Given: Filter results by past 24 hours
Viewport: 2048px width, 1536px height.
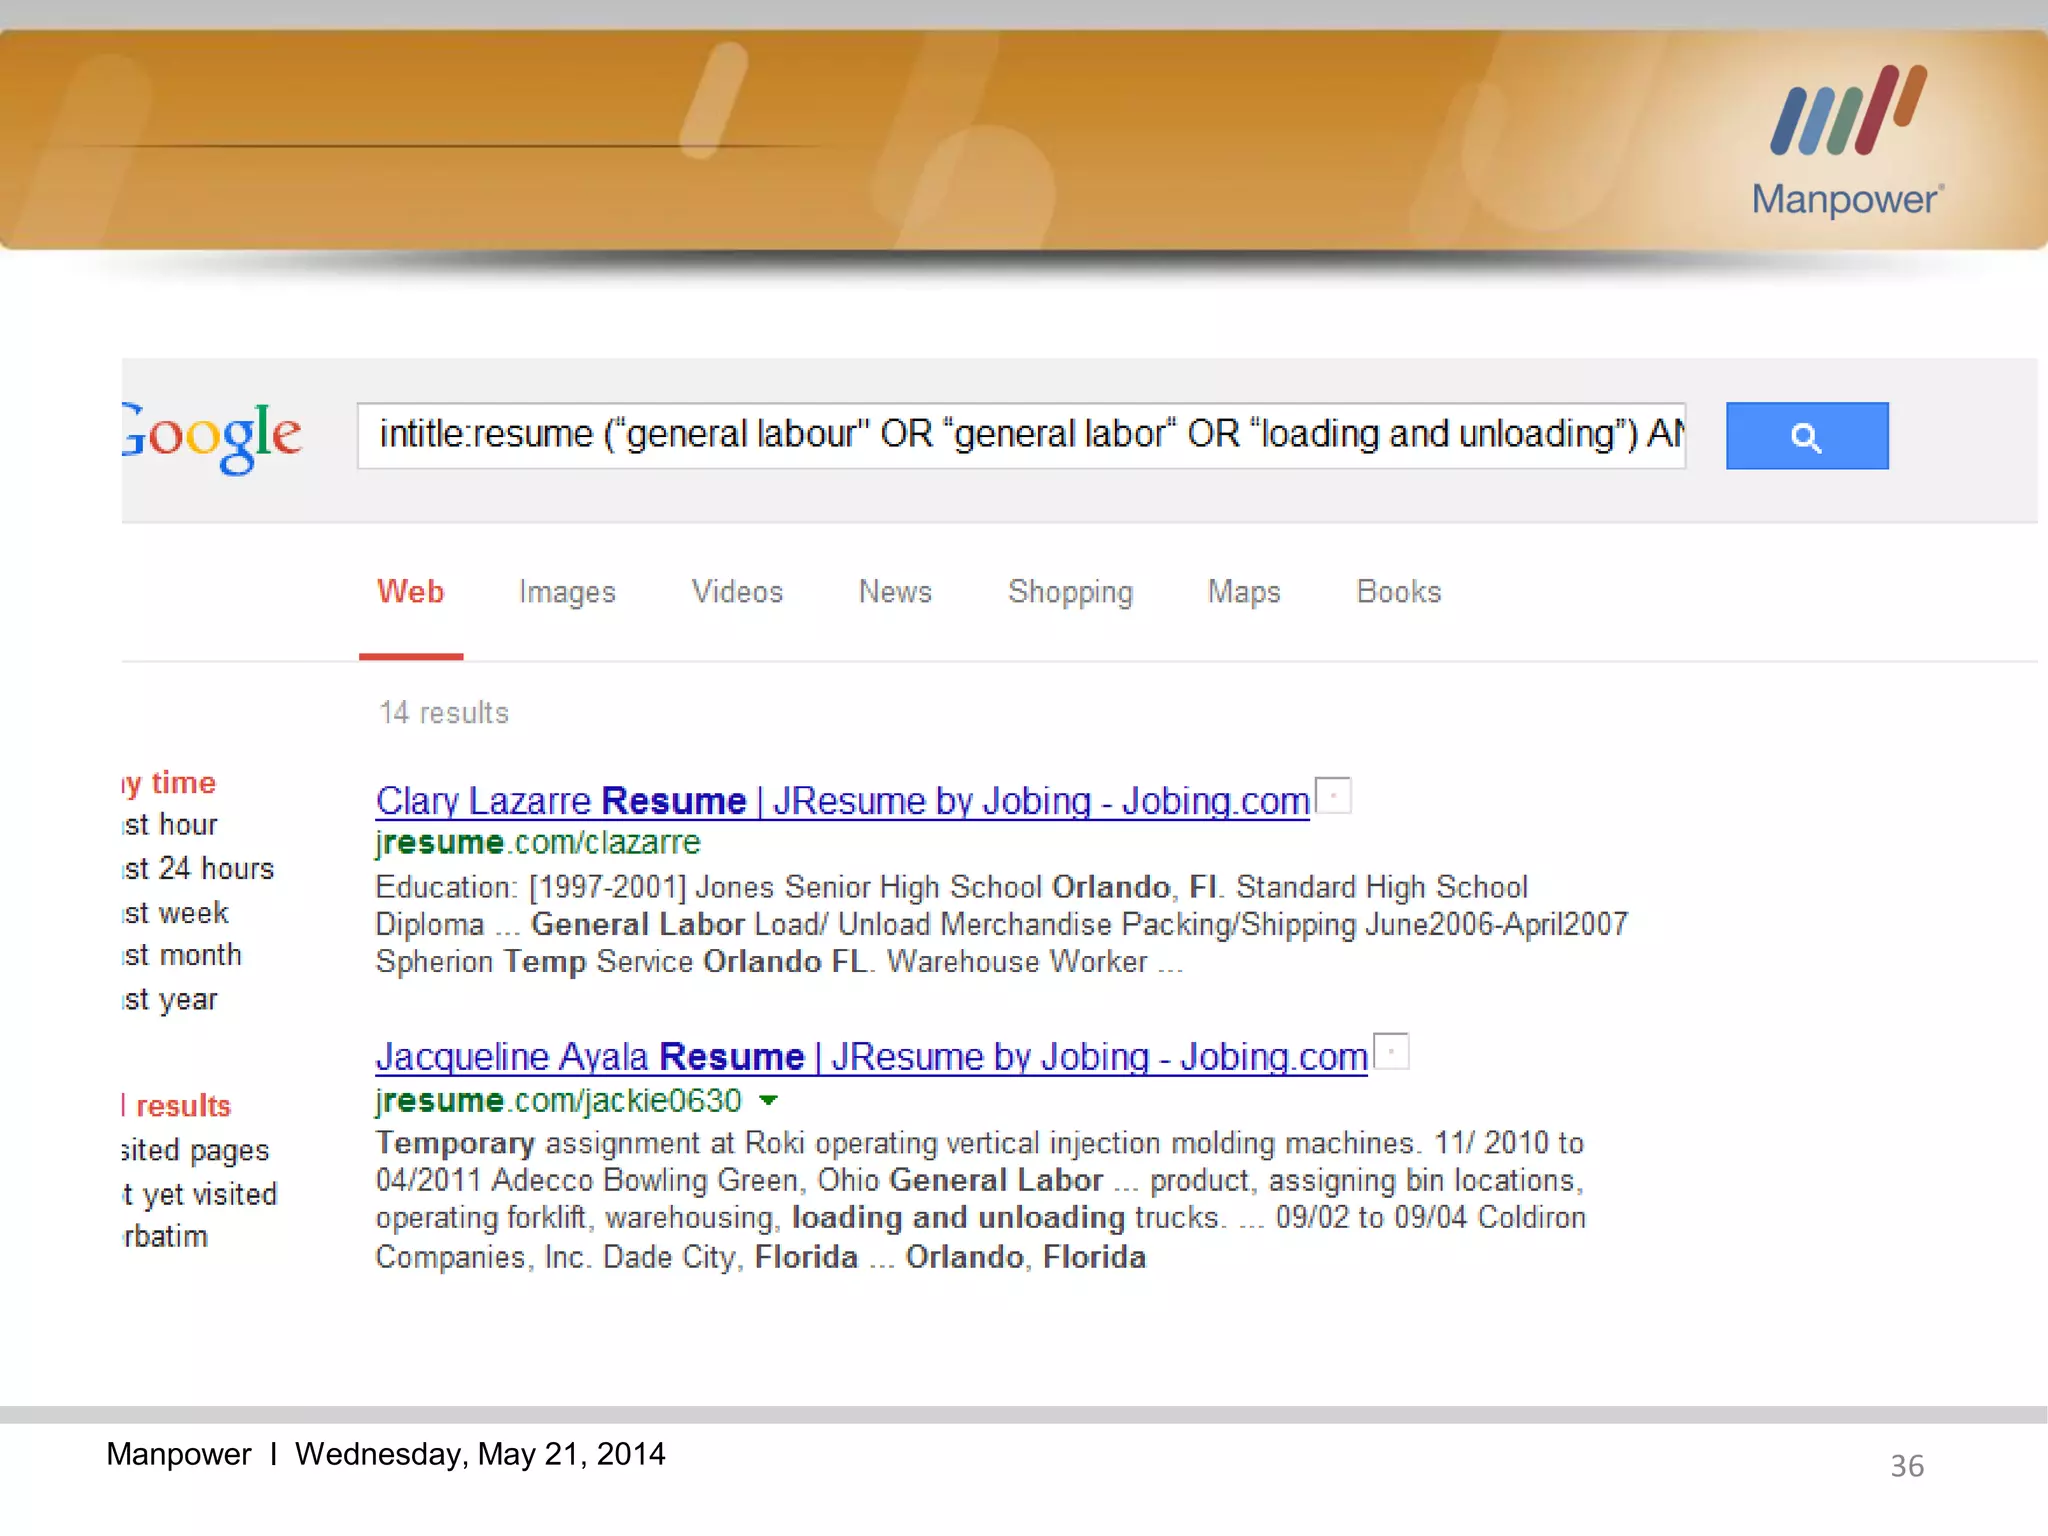Looking at the screenshot, I should tap(199, 868).
